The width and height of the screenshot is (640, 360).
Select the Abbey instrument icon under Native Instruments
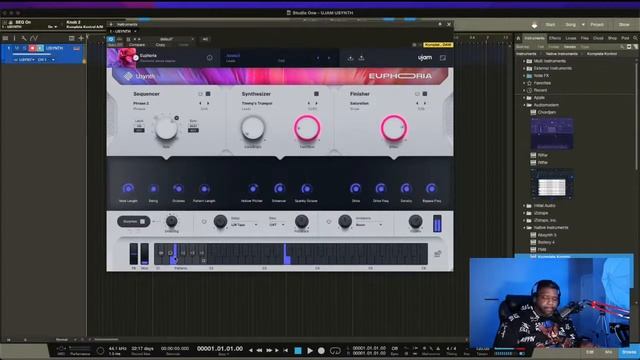point(533,235)
